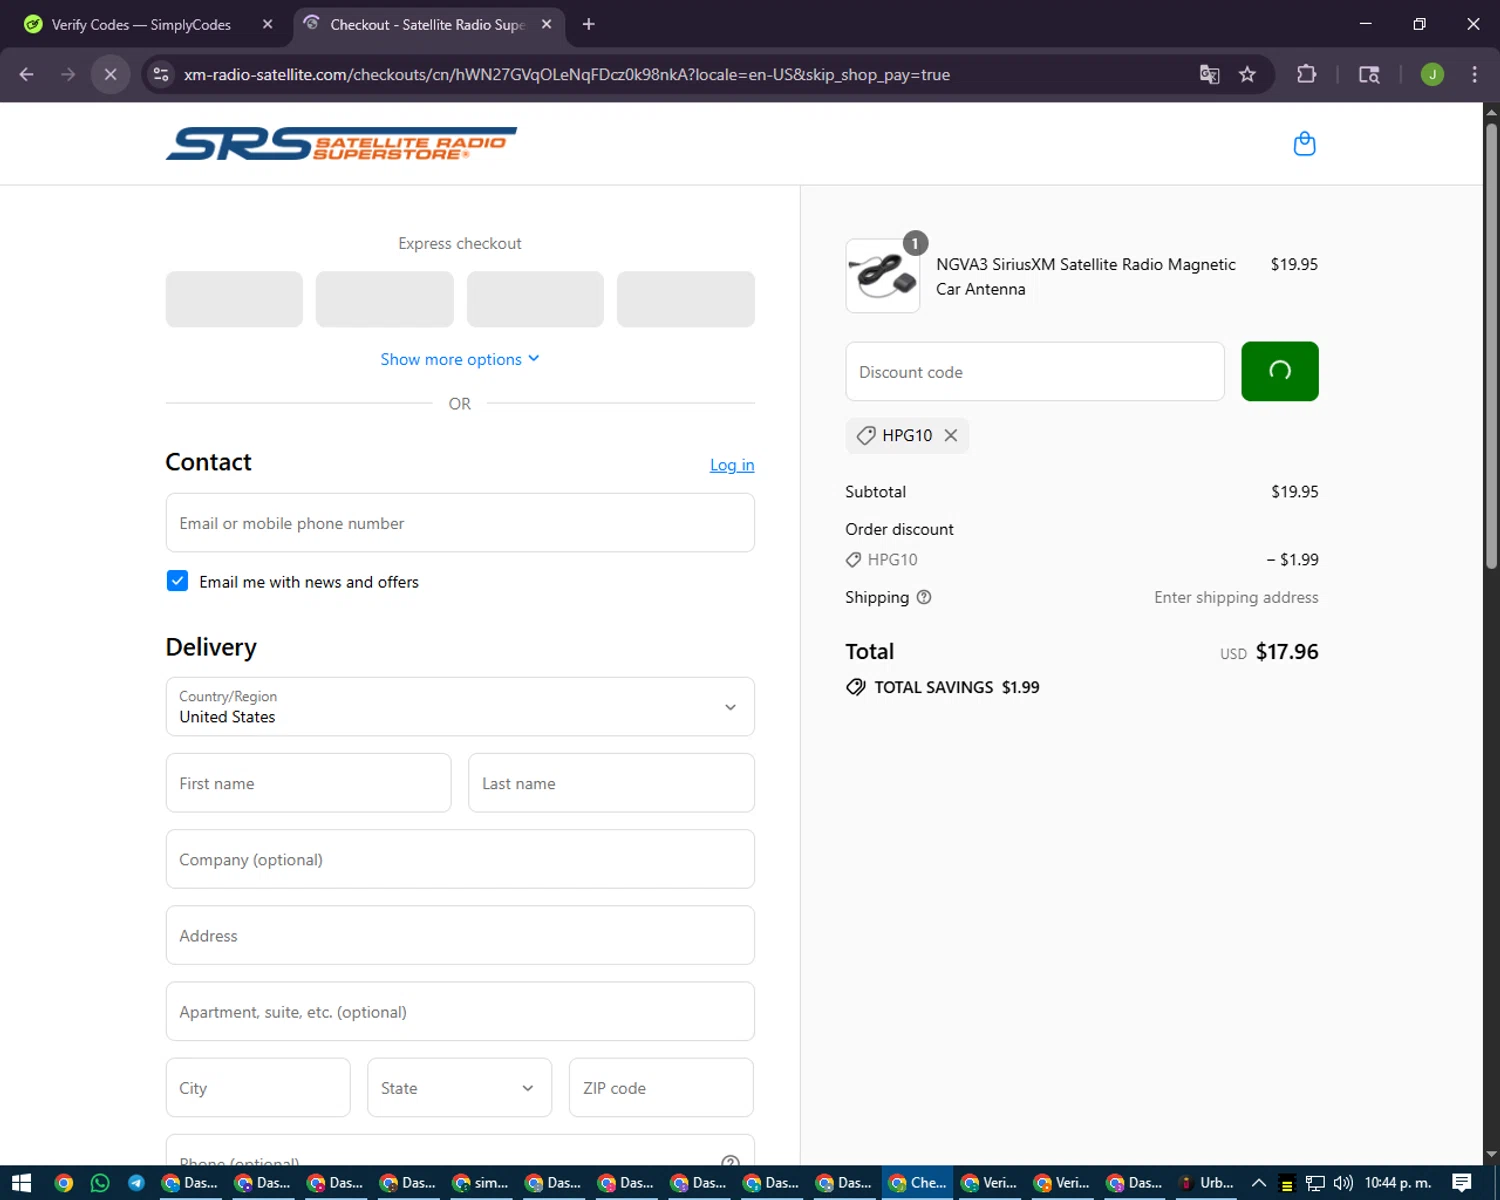The image size is (1500, 1200).
Task: Close the Checkout Satellite Radio tab
Action: [546, 24]
